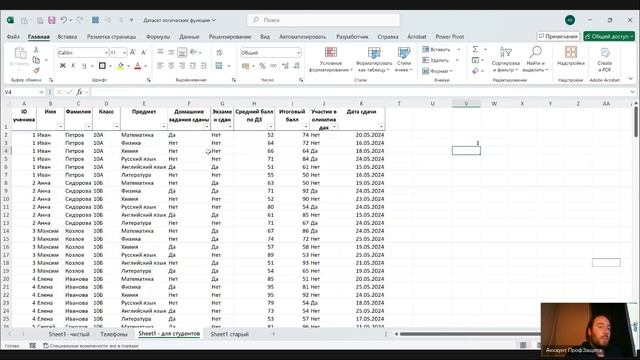Viewport: 640px width, 360px height.
Task: Open the filter dropdown for Дата сдачи column
Action: pyautogui.click(x=381, y=127)
